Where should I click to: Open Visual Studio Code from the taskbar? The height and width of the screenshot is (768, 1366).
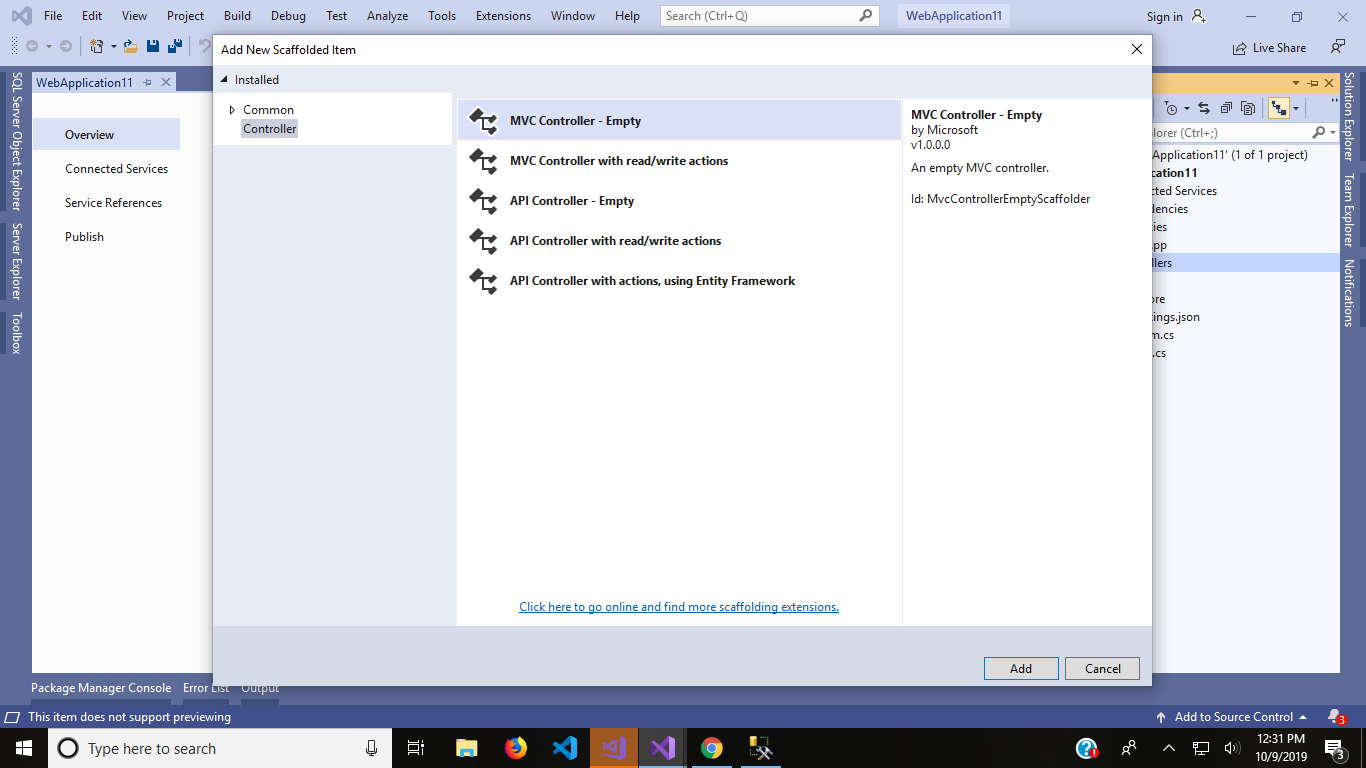click(564, 747)
